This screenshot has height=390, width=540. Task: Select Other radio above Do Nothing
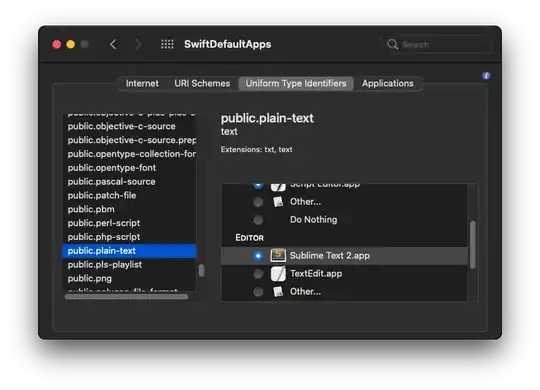click(258, 202)
